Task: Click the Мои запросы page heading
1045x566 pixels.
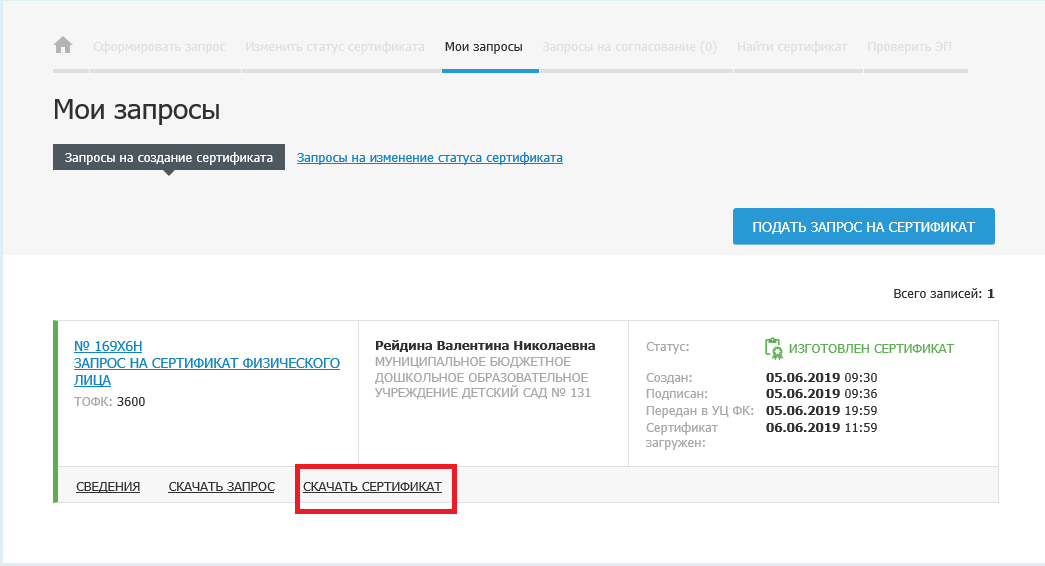Action: coord(136,110)
